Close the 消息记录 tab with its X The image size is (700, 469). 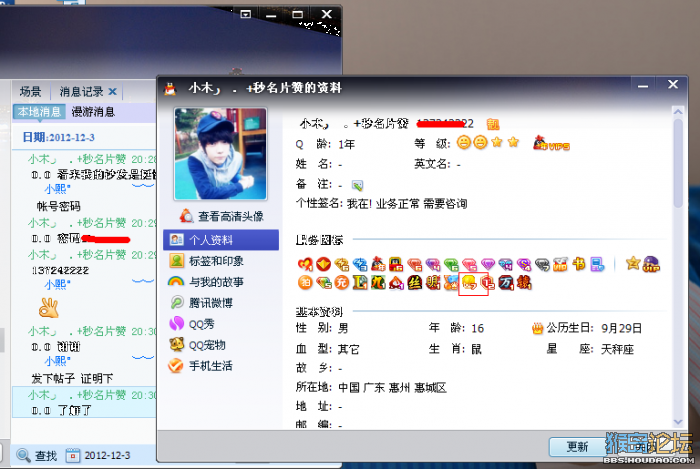pos(112,92)
